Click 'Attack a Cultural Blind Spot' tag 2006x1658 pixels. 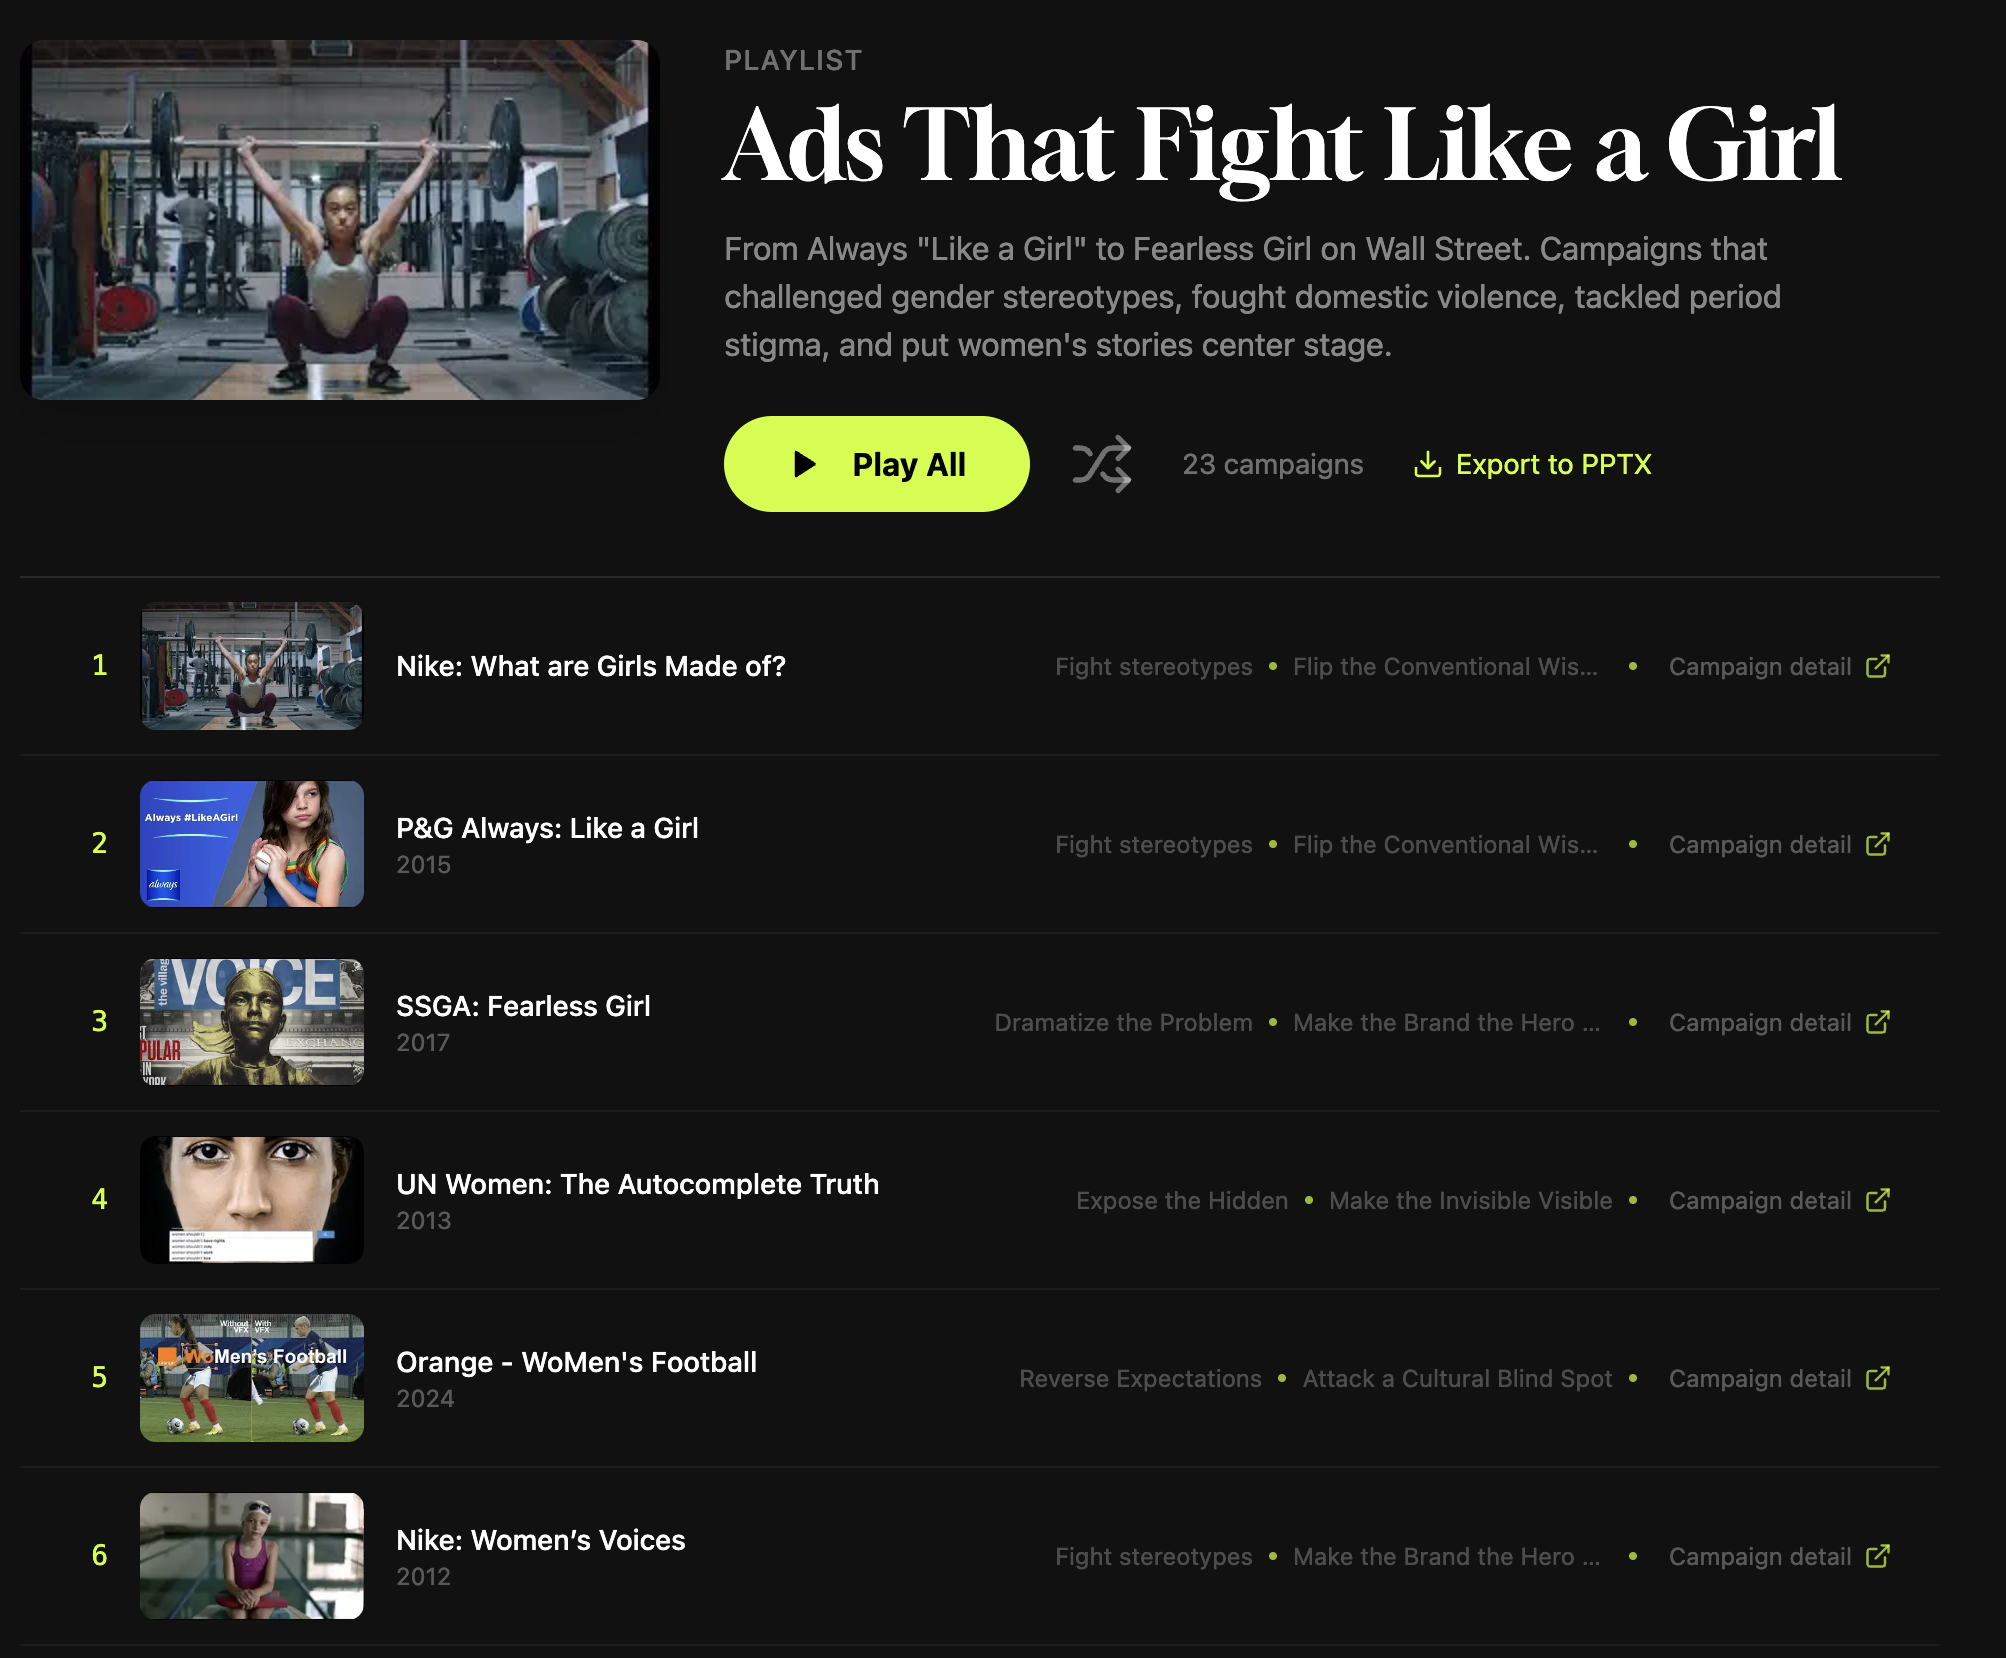click(x=1457, y=1379)
